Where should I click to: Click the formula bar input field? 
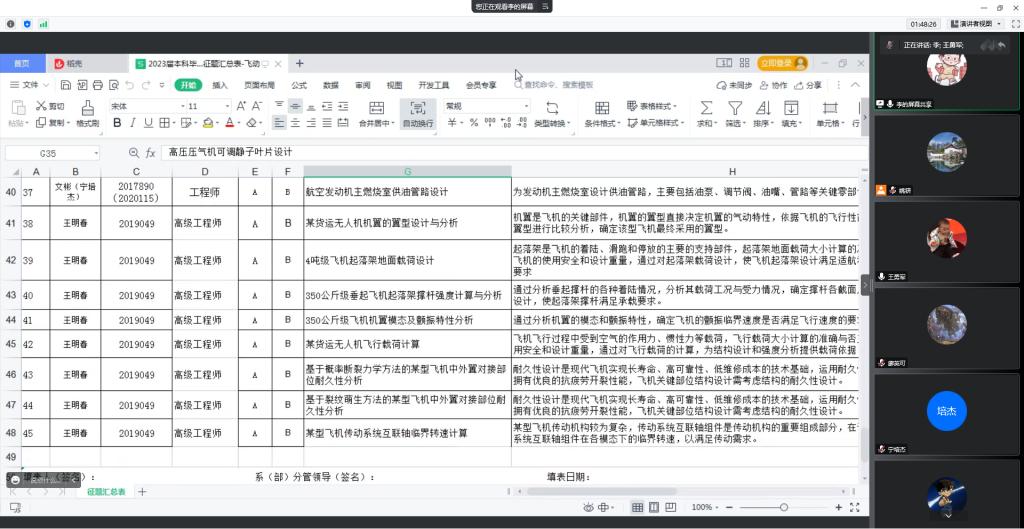point(500,153)
